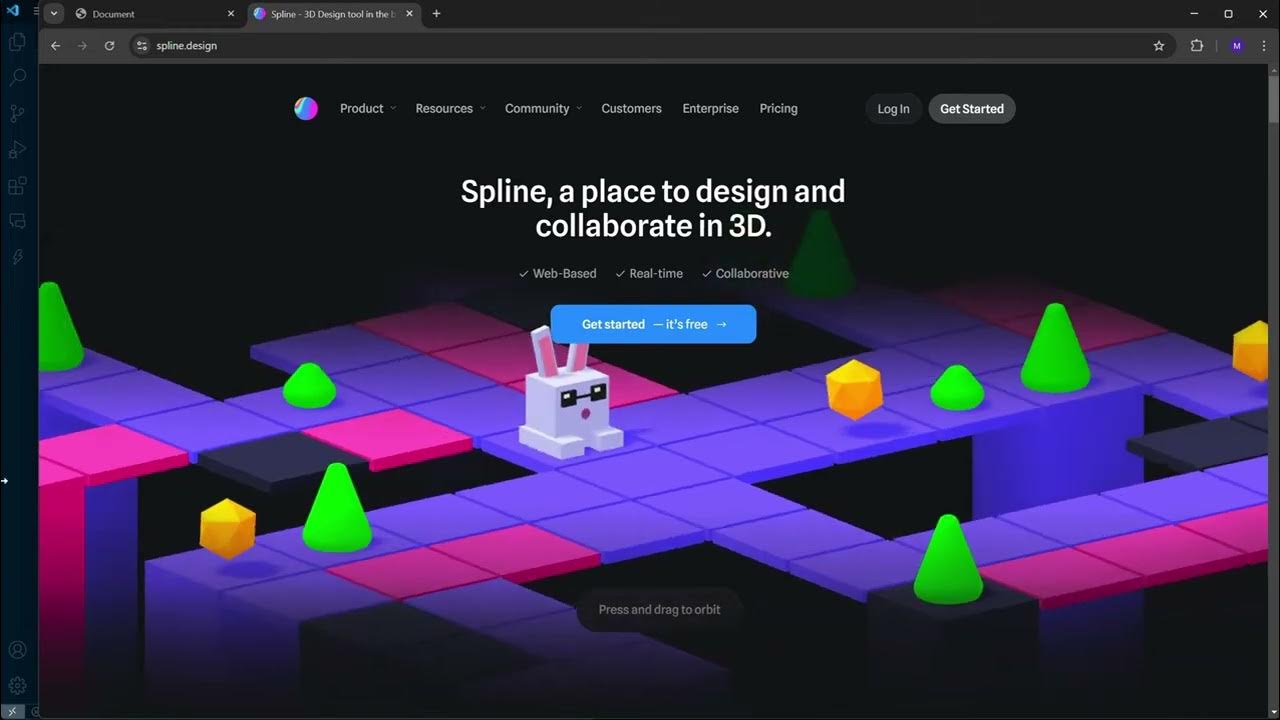The image size is (1280, 720).
Task: Open the VS Code Search icon
Action: point(17,78)
